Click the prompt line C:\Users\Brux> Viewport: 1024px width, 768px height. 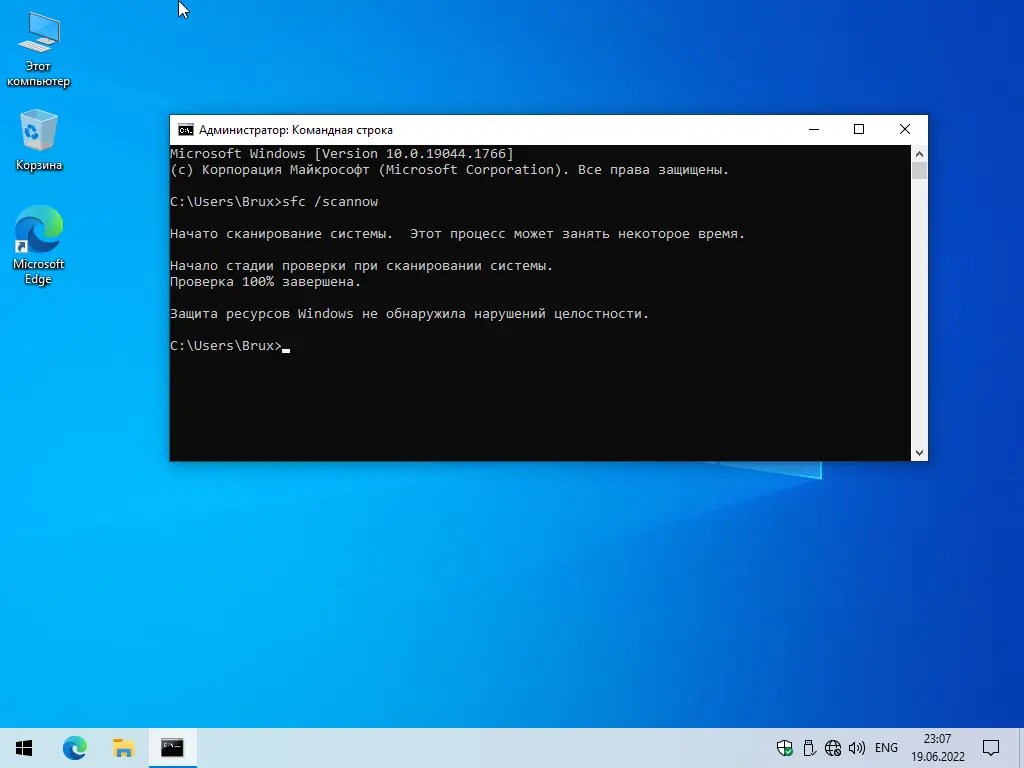pos(226,345)
